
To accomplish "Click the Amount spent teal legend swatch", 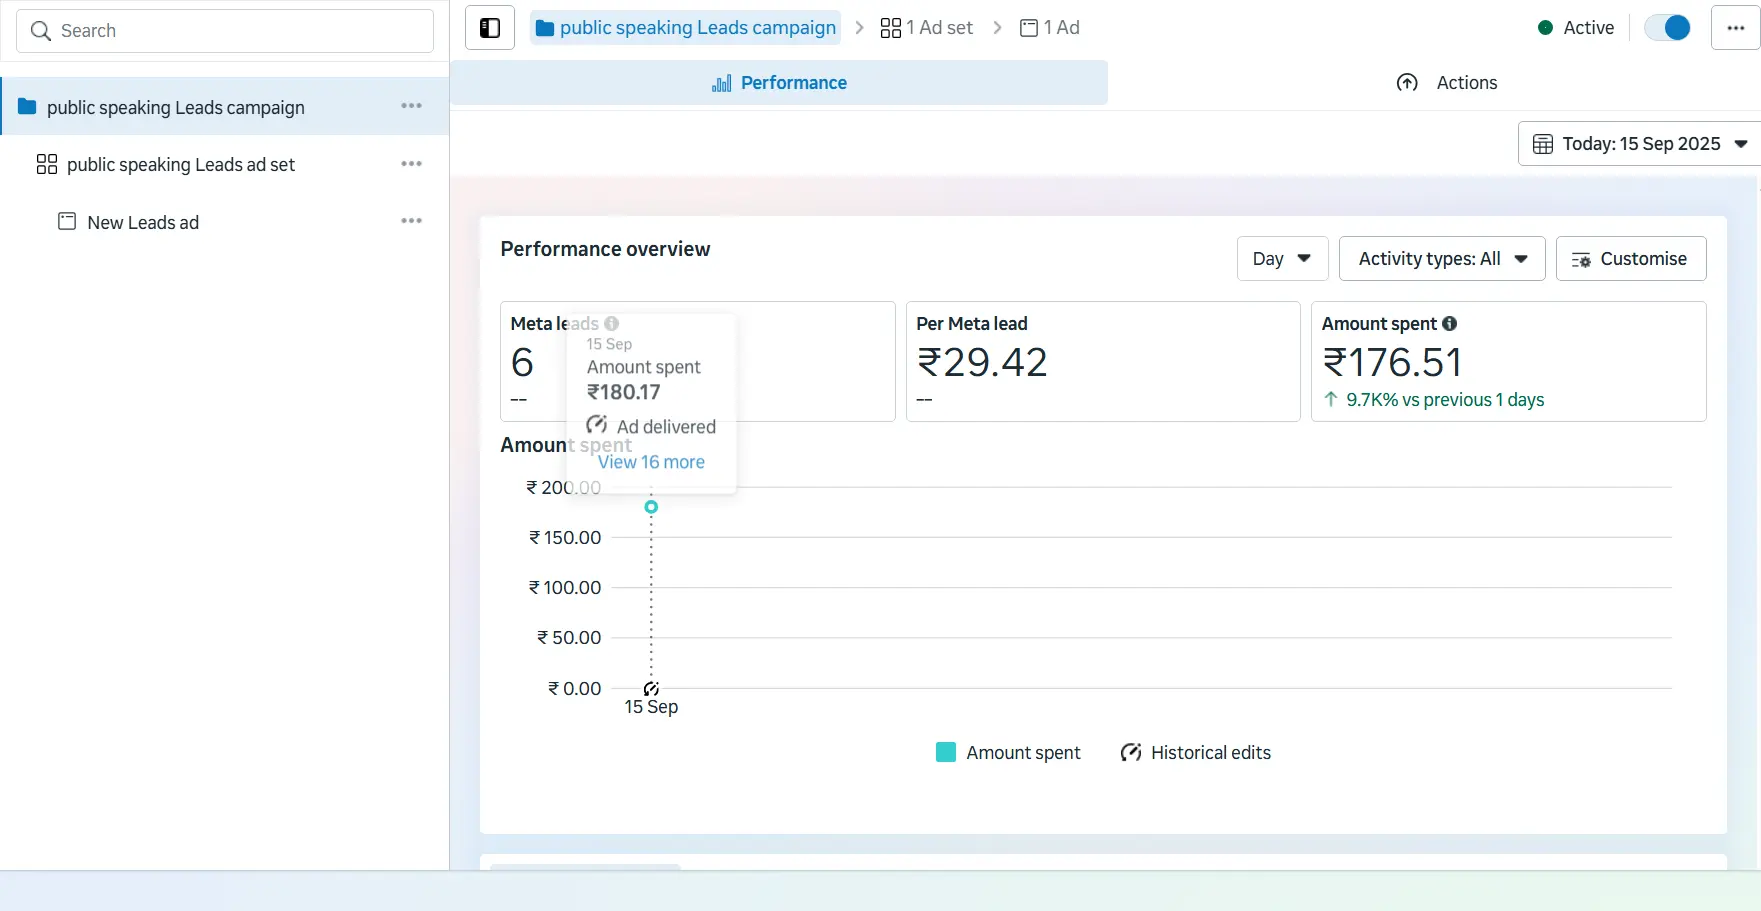I will point(945,753).
